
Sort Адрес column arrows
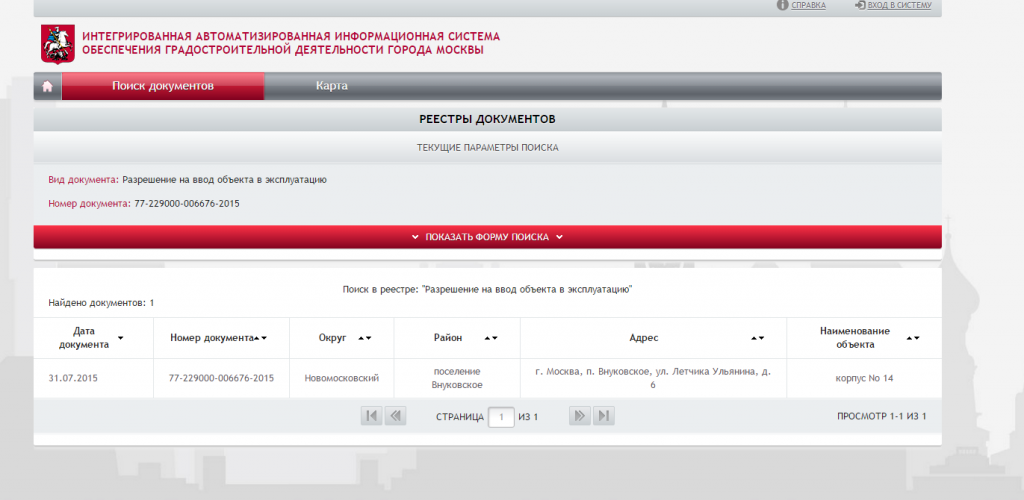[758, 338]
